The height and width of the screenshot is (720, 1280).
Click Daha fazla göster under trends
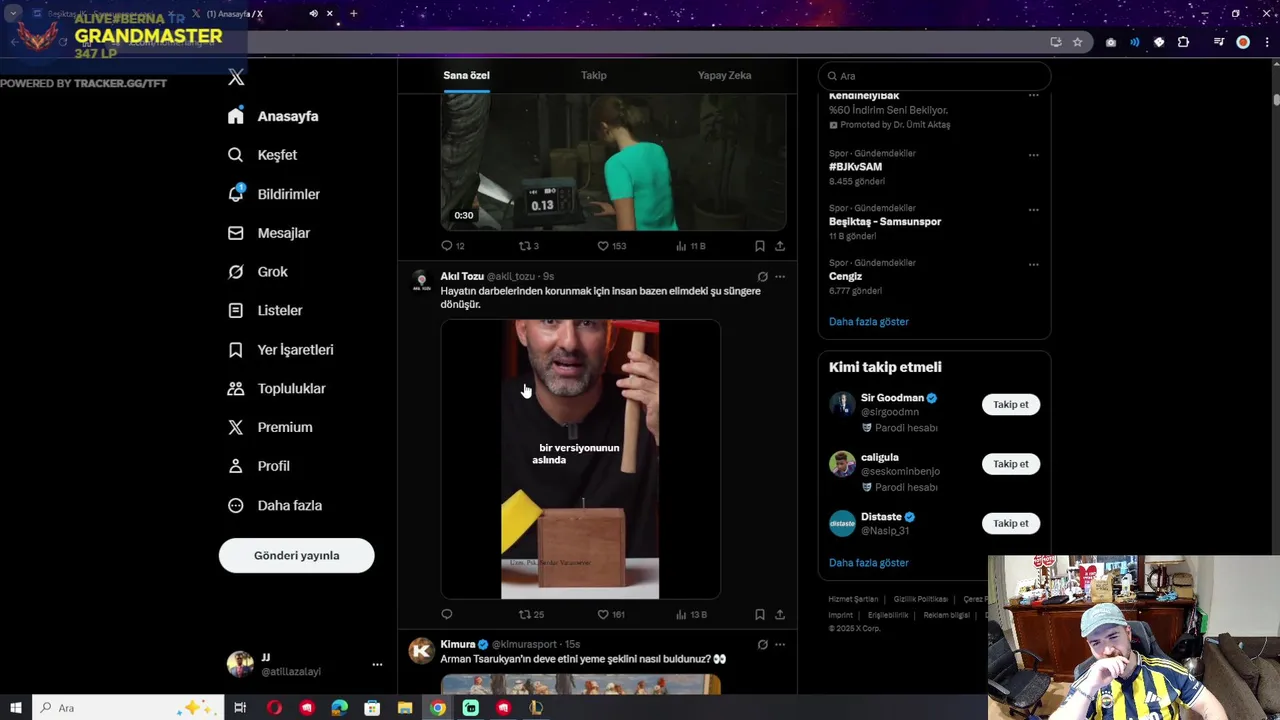point(869,322)
